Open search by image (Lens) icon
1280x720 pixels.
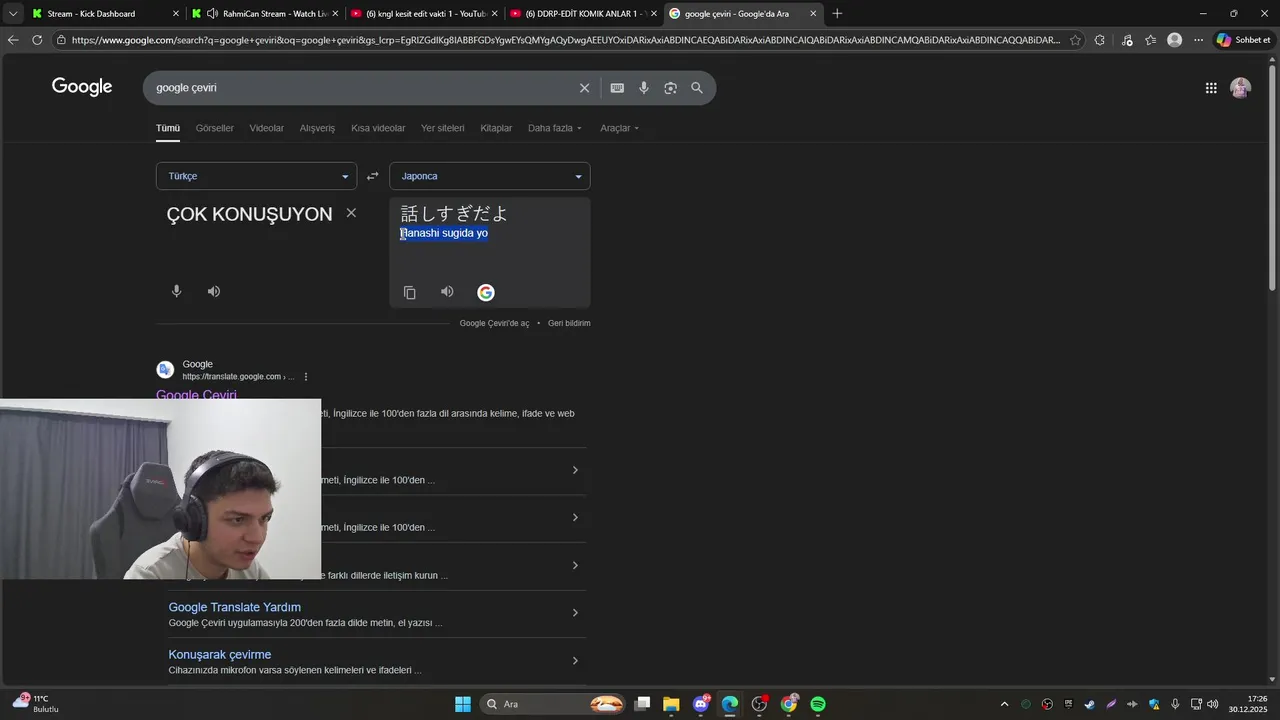pyautogui.click(x=670, y=88)
